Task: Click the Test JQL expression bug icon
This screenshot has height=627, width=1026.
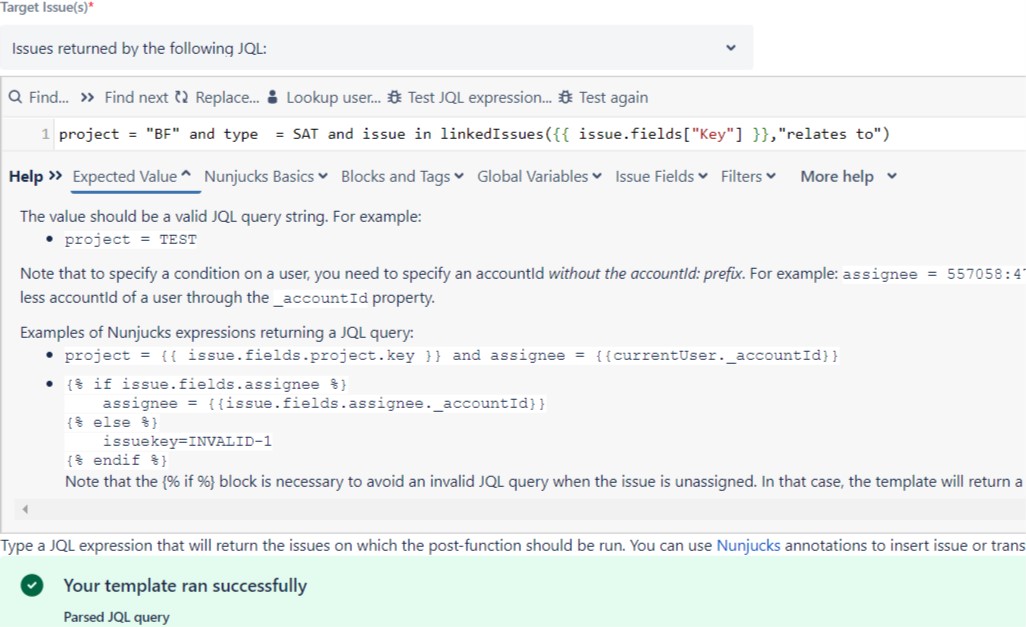Action: coord(395,98)
